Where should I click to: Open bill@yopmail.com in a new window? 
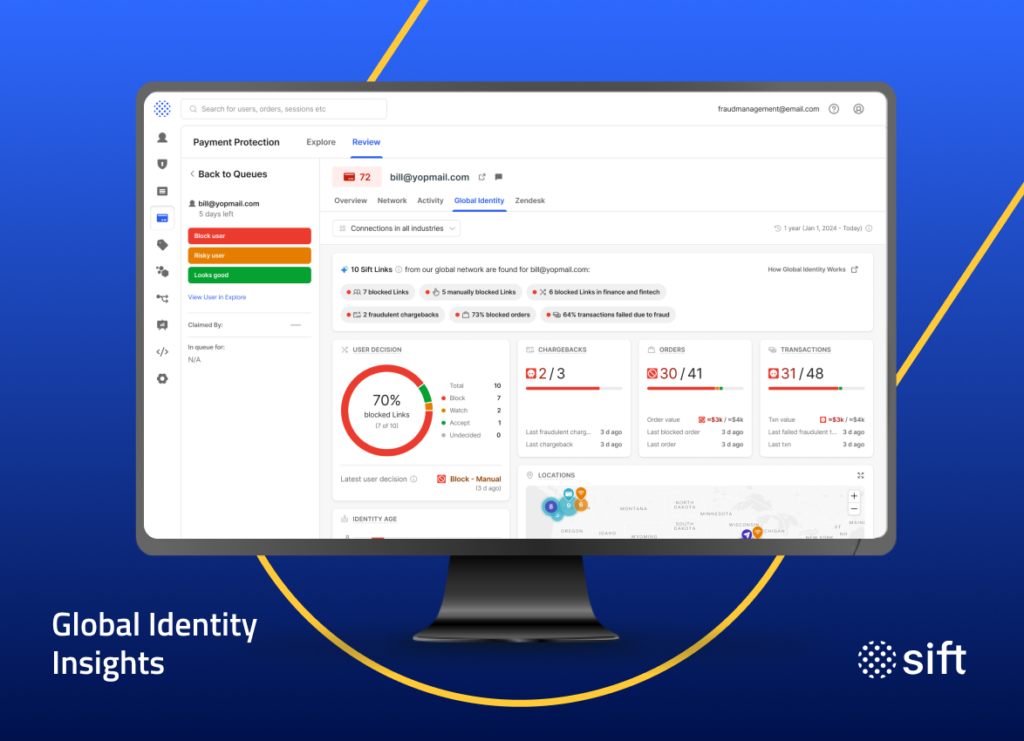tap(482, 177)
